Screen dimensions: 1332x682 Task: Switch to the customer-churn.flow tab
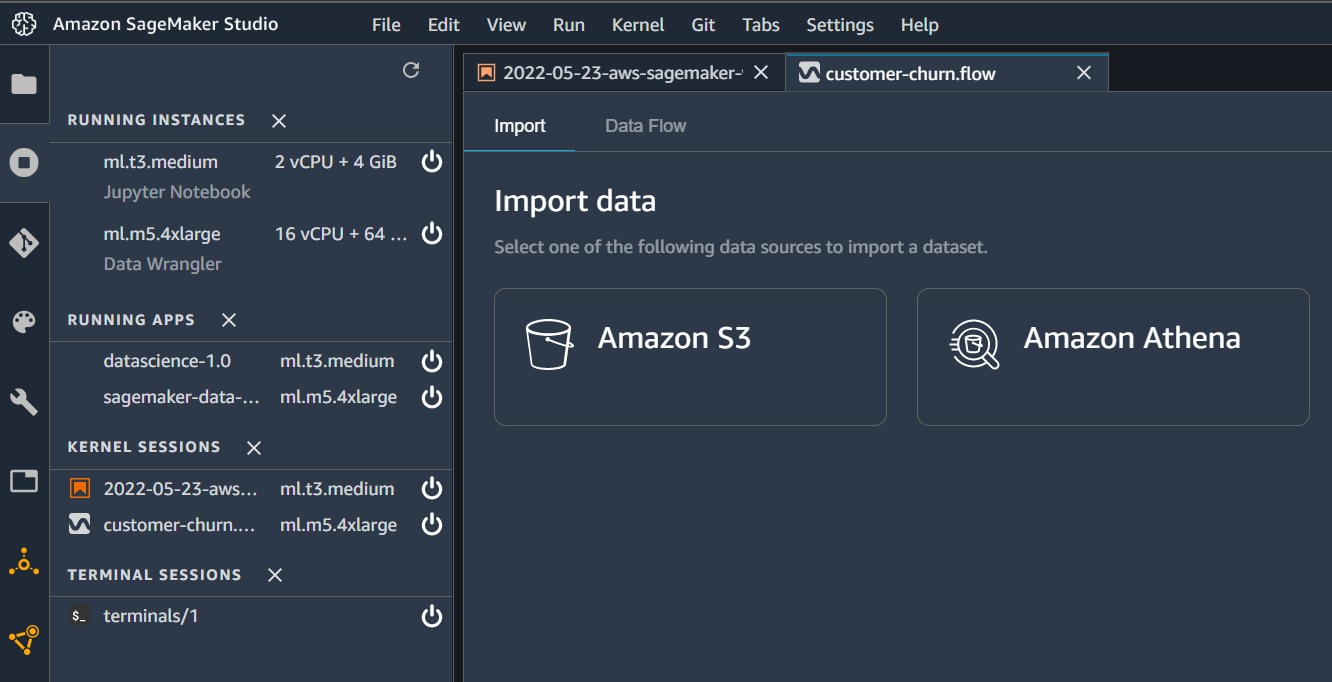coord(947,73)
